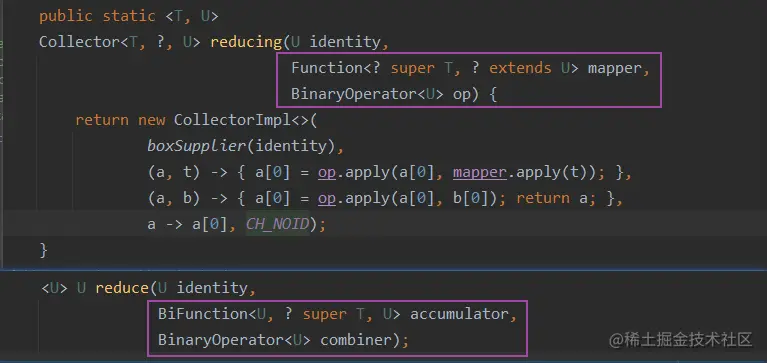Select the 'Collector' return type

[79, 42]
